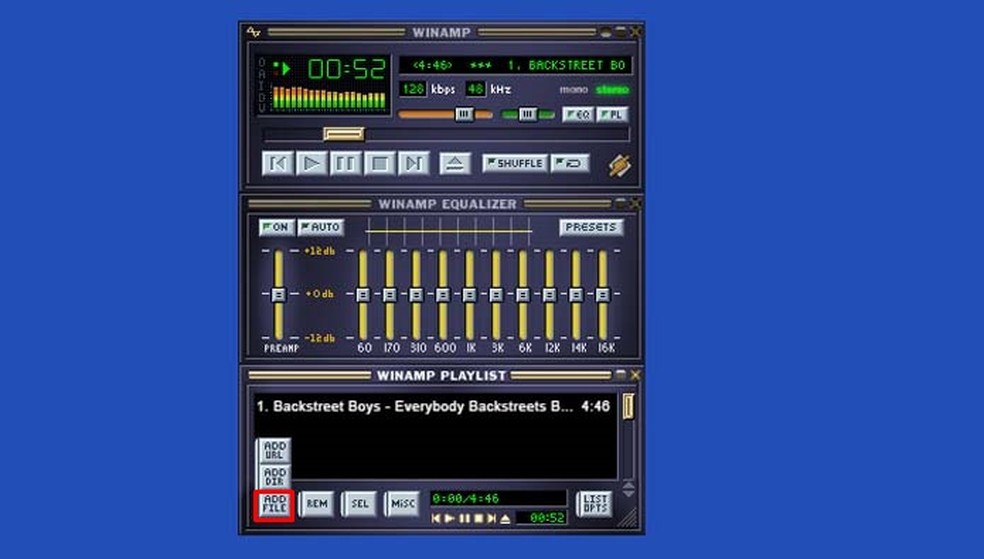The image size is (984, 559).
Task: Open file with the Eject button
Action: pyautogui.click(x=455, y=163)
